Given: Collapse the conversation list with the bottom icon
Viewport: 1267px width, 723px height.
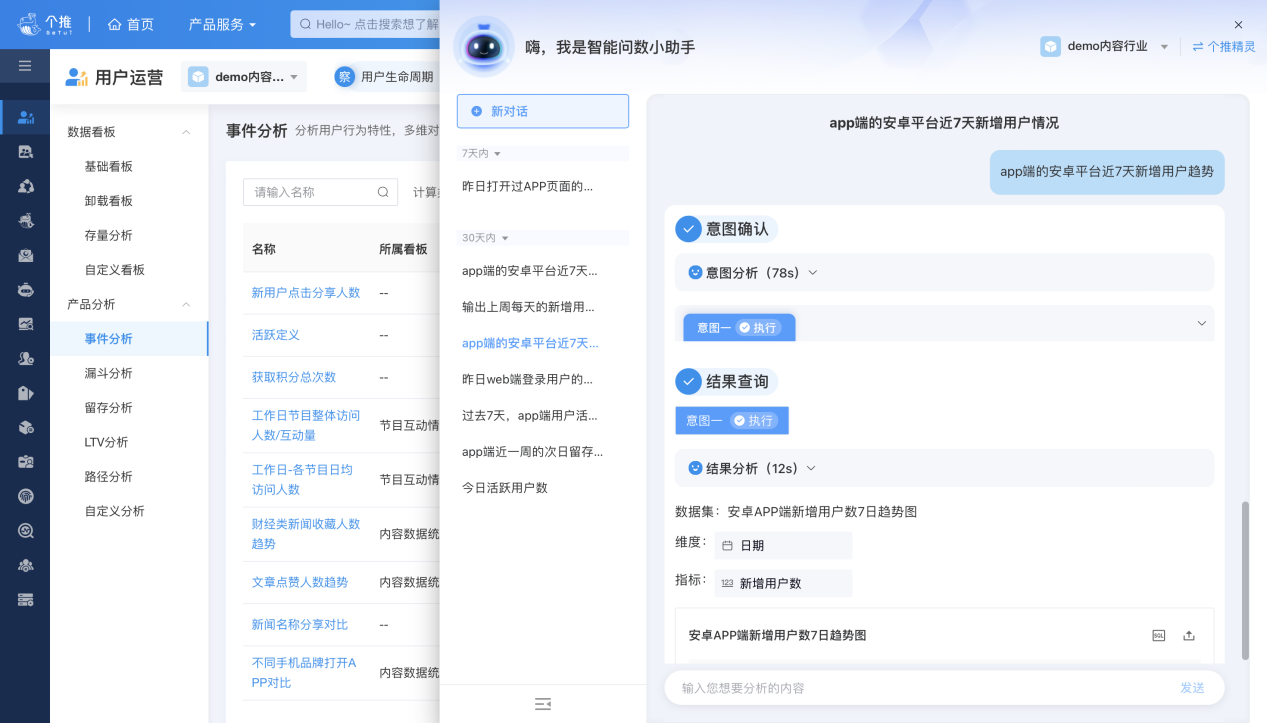Looking at the screenshot, I should 543,704.
